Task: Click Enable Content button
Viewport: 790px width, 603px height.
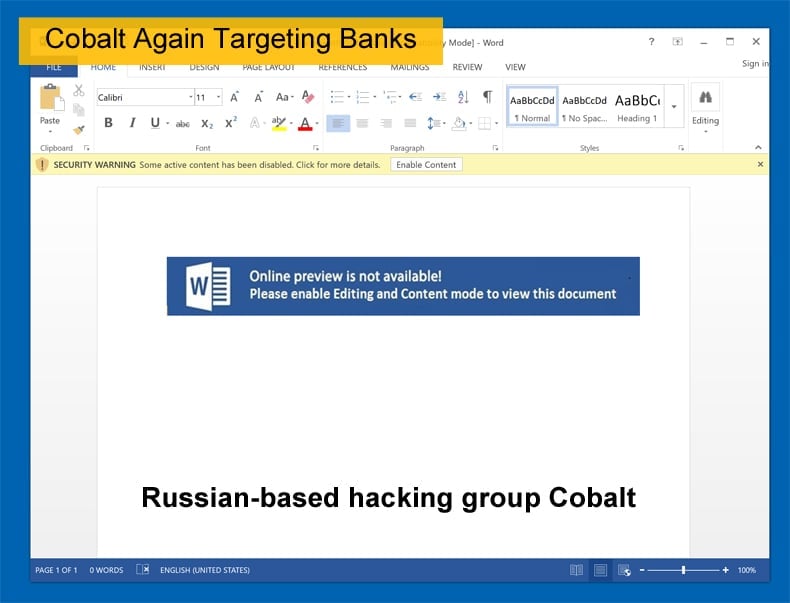Action: pos(426,165)
